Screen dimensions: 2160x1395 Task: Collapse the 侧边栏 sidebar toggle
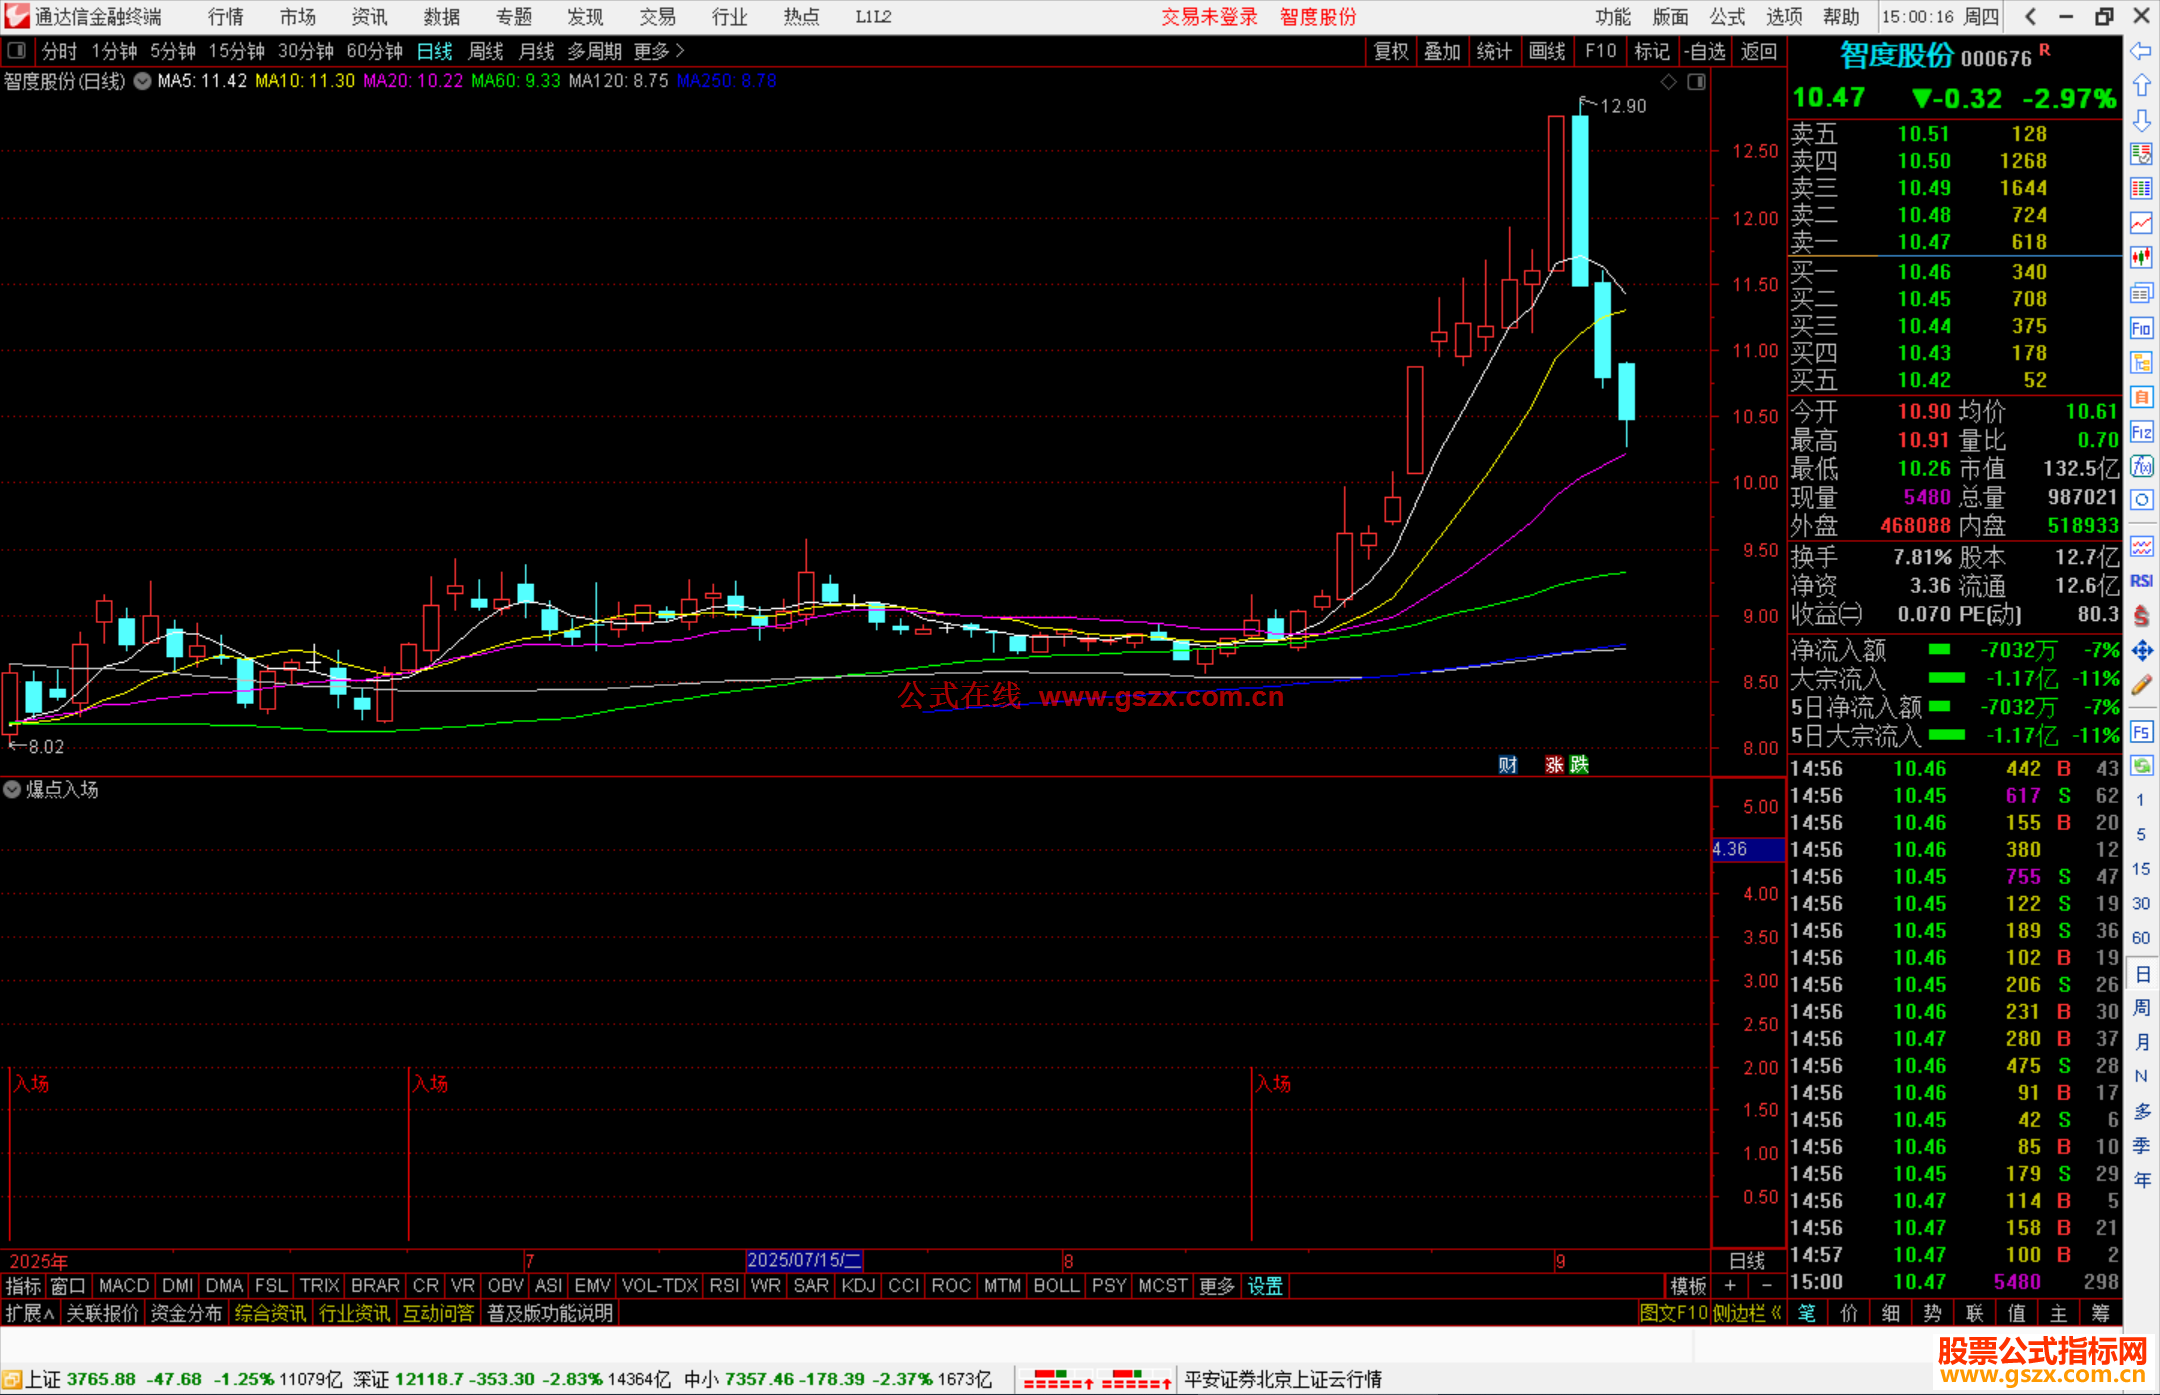click(1747, 1313)
